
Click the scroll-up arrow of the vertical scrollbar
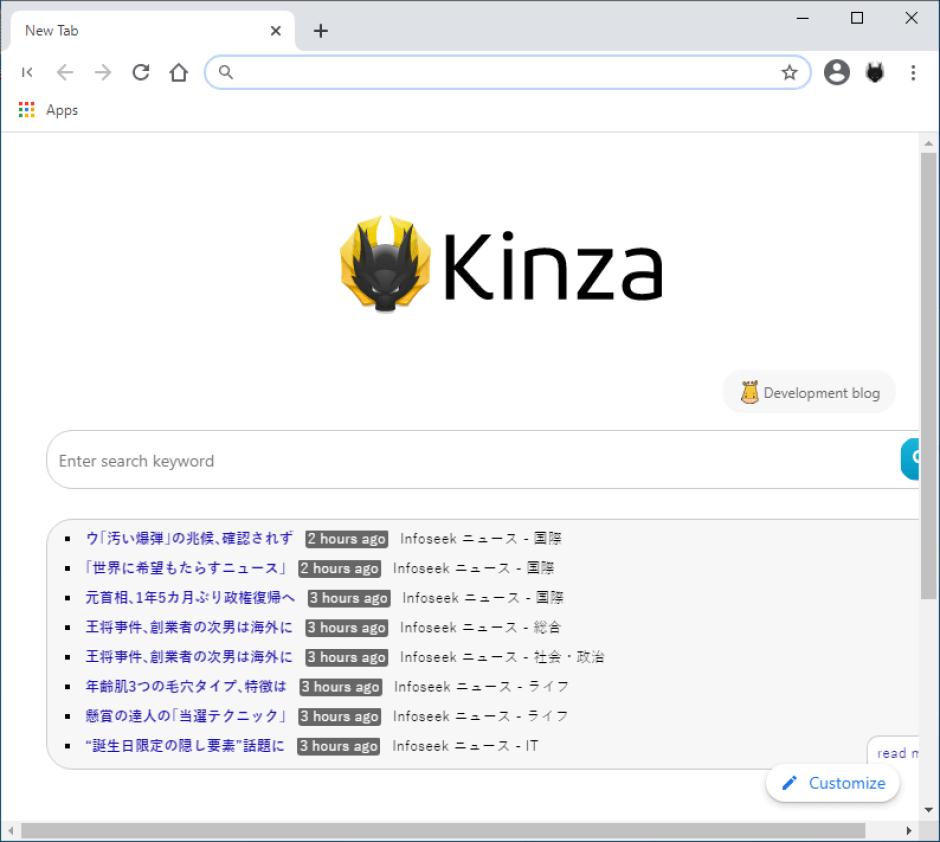click(929, 144)
